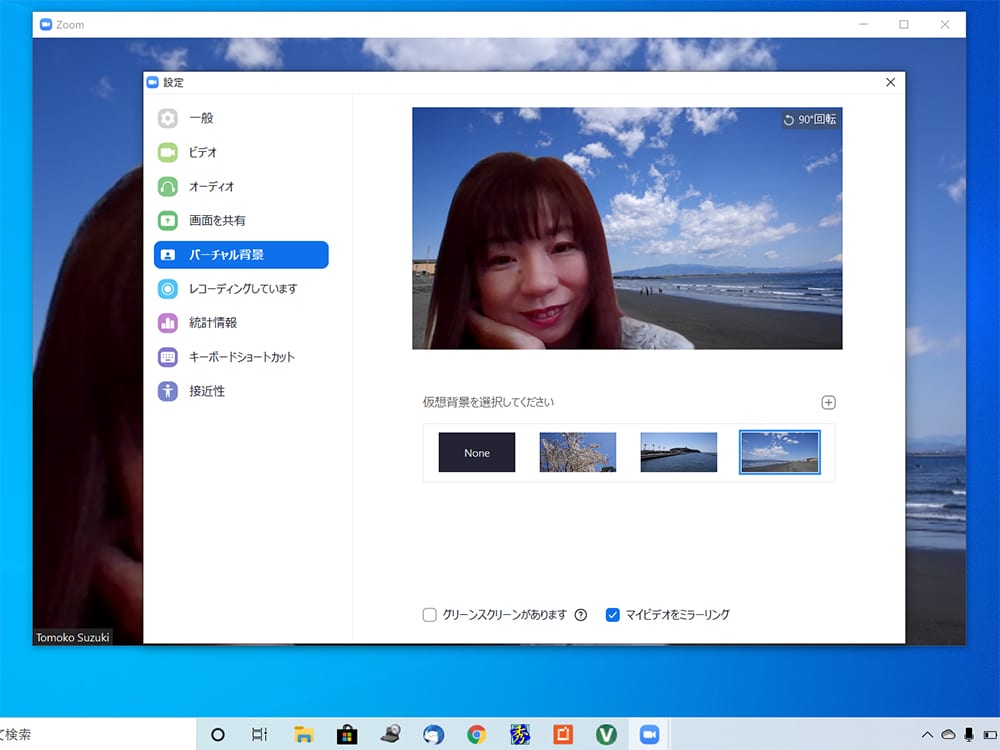1000x750 pixels.
Task: Uncheck the マイビデオをミラーリング checkbox
Action: [613, 615]
